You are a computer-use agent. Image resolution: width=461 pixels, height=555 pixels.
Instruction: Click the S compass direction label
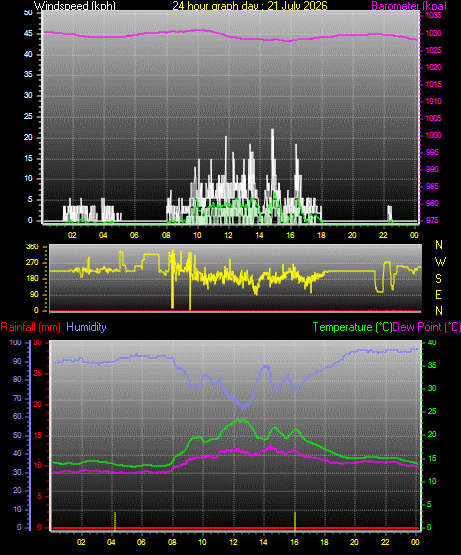click(x=438, y=279)
